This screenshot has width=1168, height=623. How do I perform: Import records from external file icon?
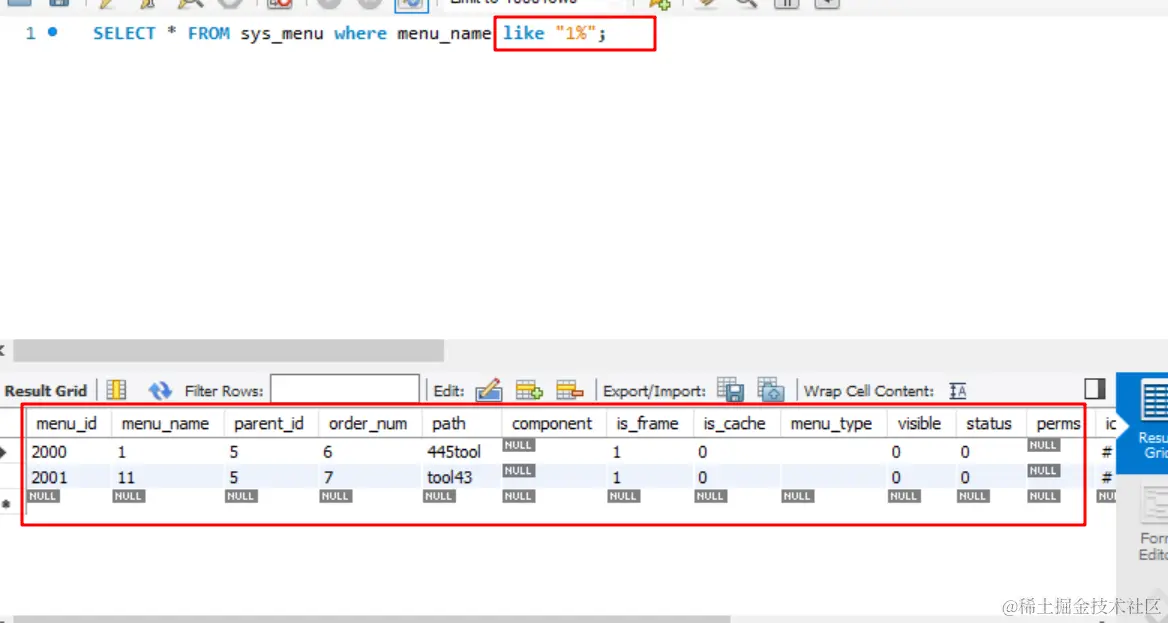point(771,390)
